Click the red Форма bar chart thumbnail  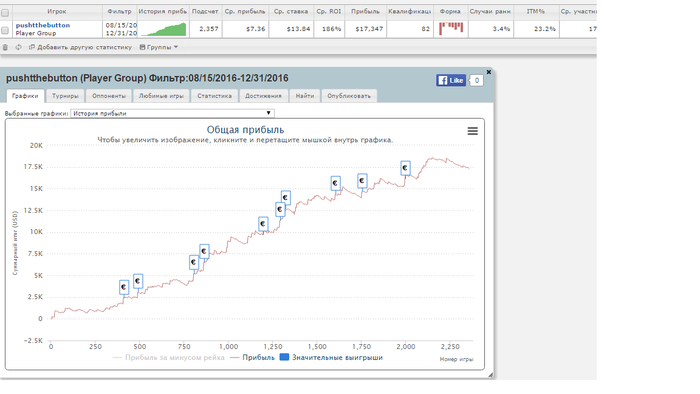(x=451, y=29)
